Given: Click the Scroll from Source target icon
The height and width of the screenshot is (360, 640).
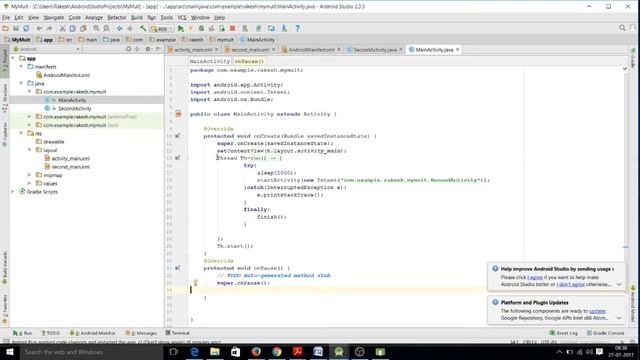Looking at the screenshot, I should [128, 49].
